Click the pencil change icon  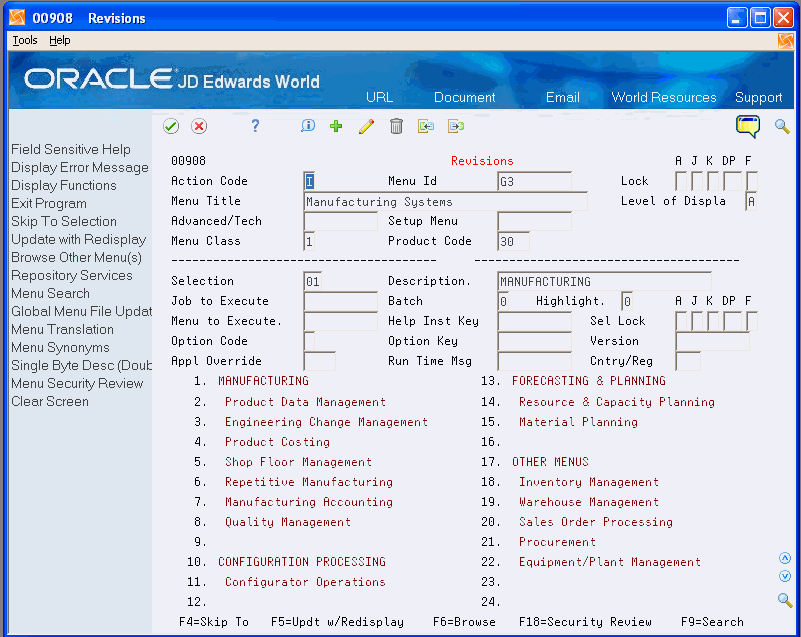click(x=366, y=126)
